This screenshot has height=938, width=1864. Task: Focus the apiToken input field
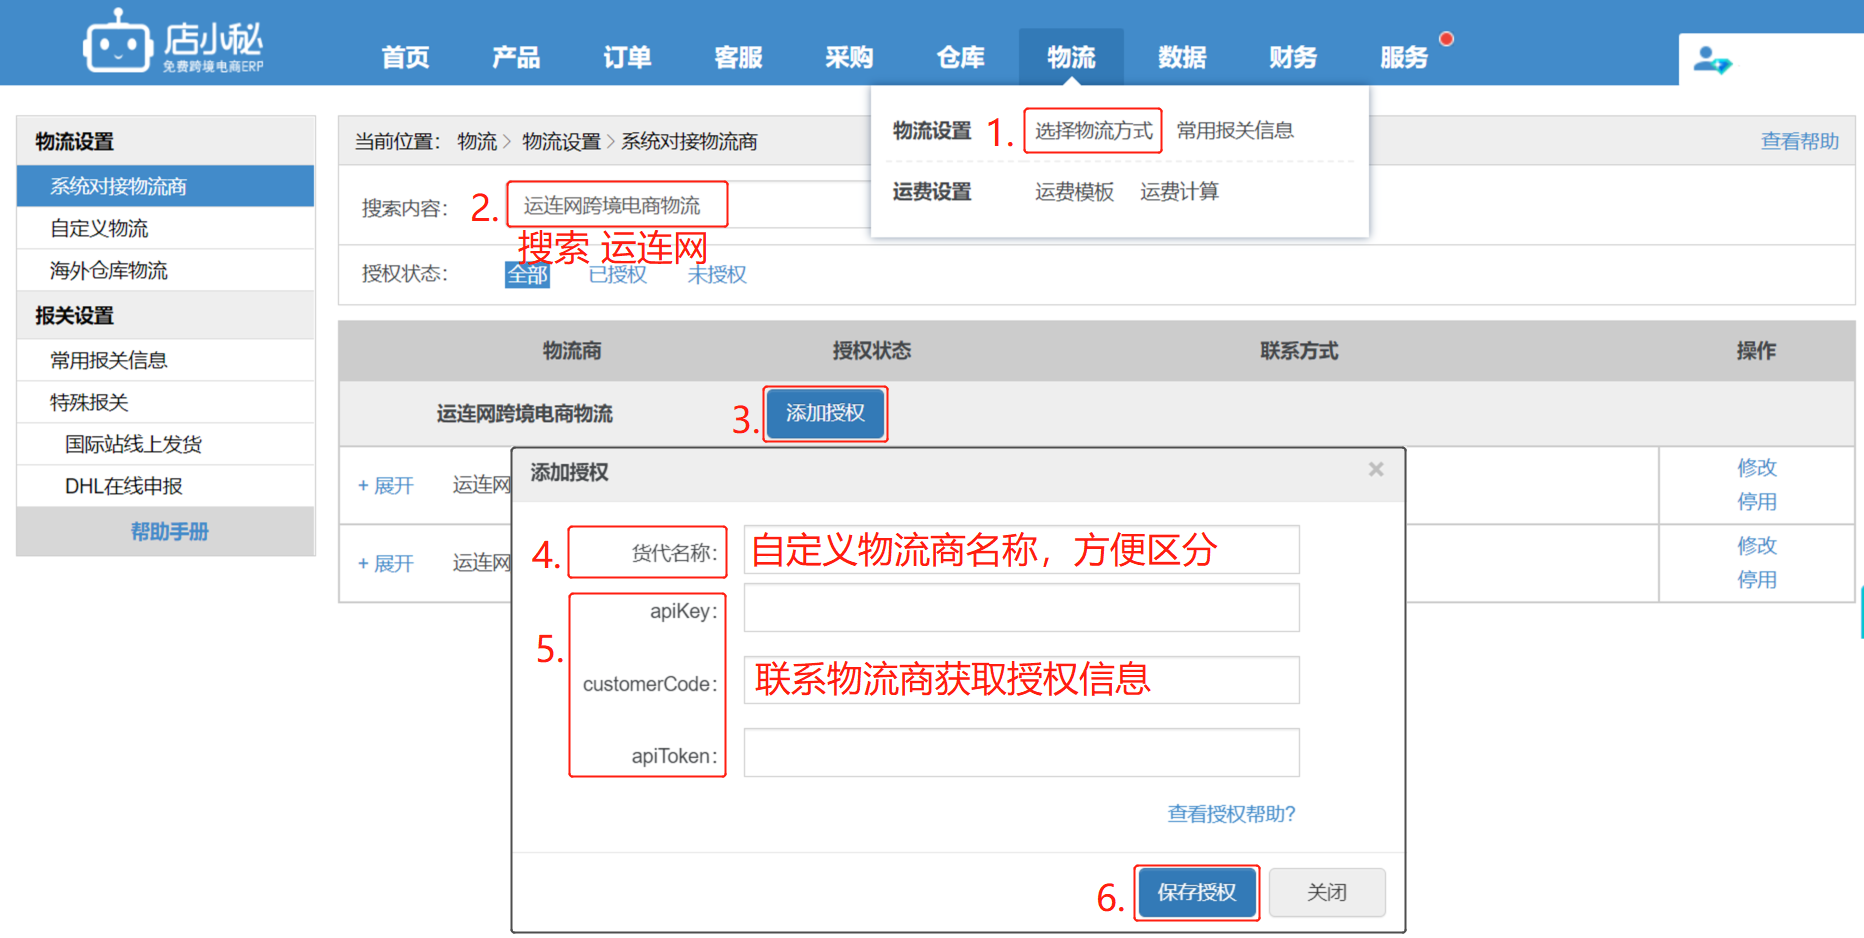click(x=1021, y=752)
